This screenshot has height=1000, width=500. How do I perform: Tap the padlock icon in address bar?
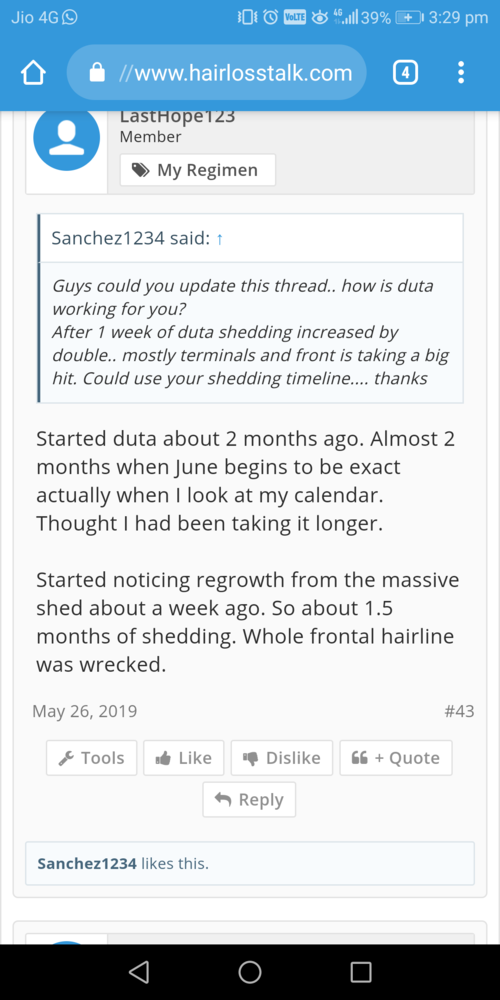coord(97,73)
